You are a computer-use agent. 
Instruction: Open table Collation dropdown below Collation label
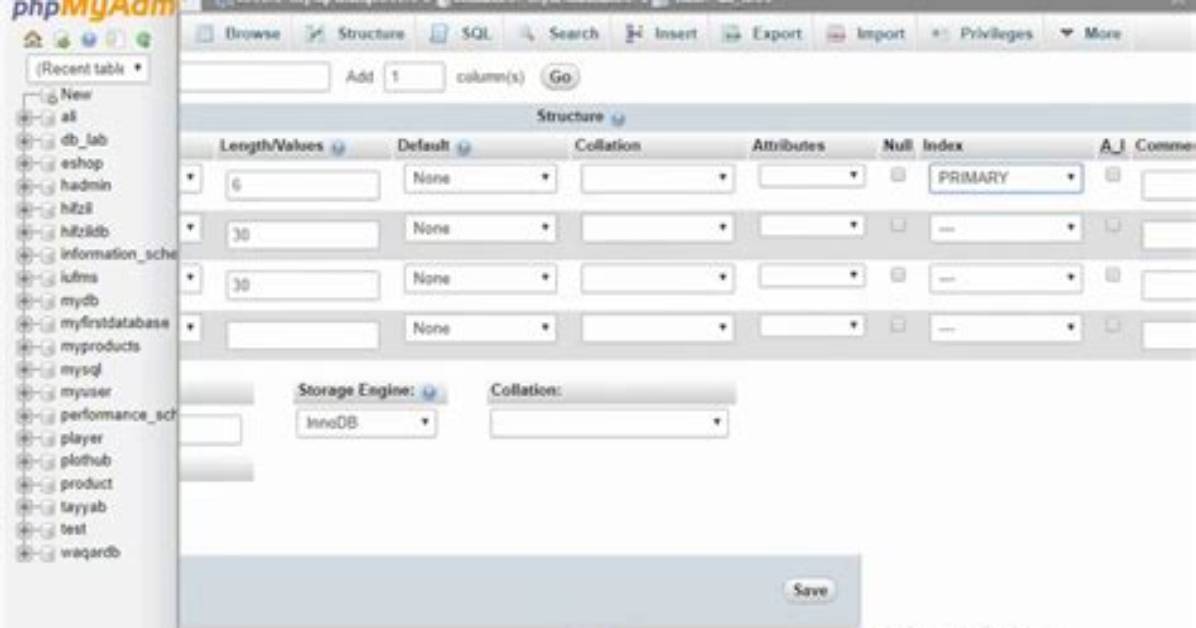click(x=609, y=423)
